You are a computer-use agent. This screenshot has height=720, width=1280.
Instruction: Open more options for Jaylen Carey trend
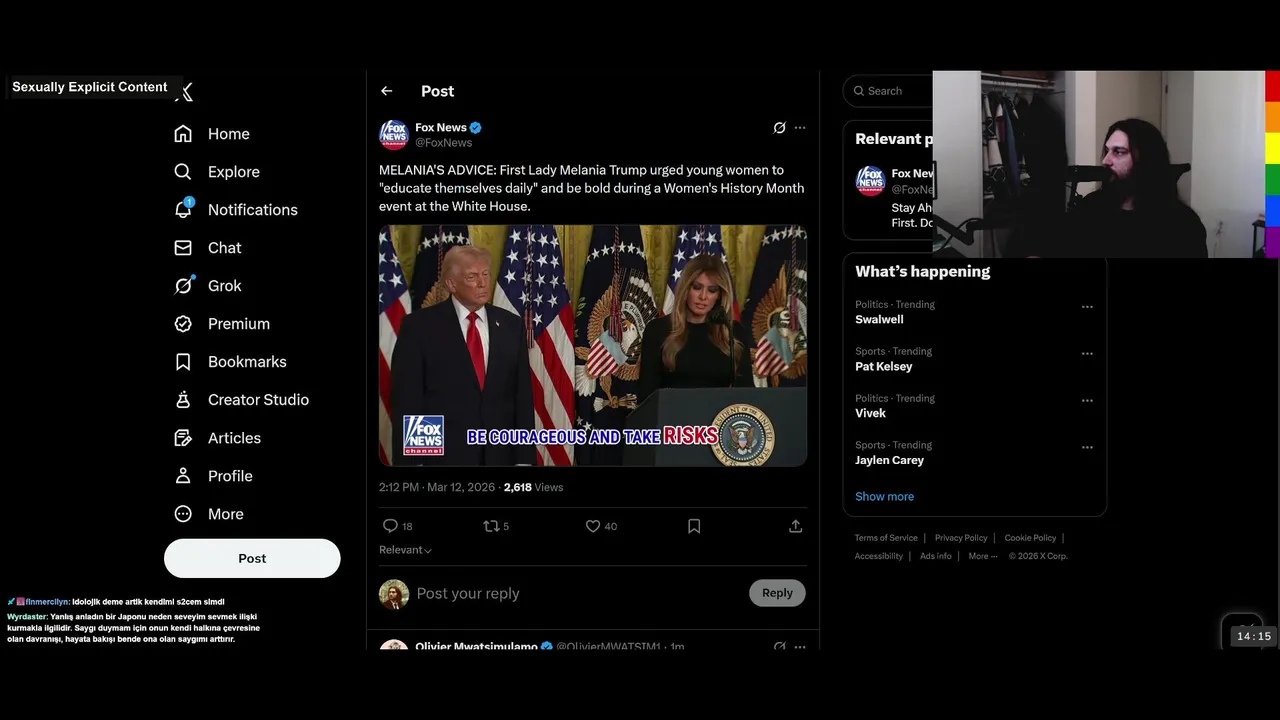coord(1087,448)
